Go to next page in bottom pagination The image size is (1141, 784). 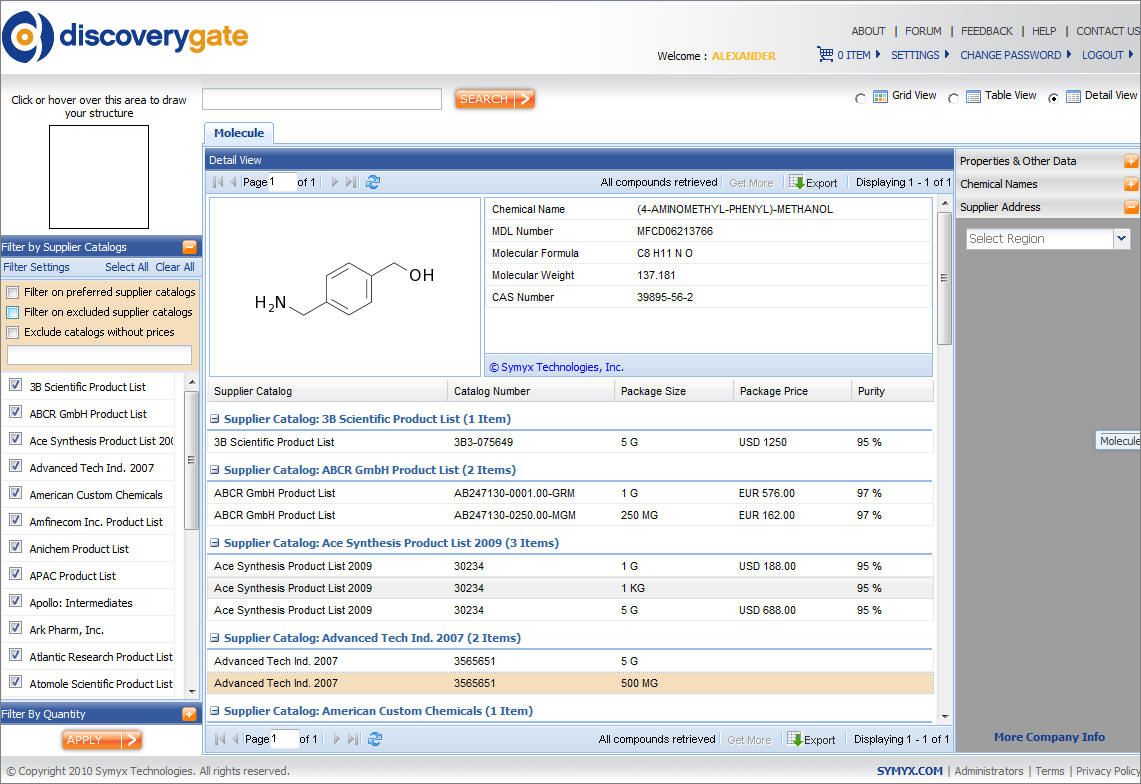pyautogui.click(x=335, y=739)
